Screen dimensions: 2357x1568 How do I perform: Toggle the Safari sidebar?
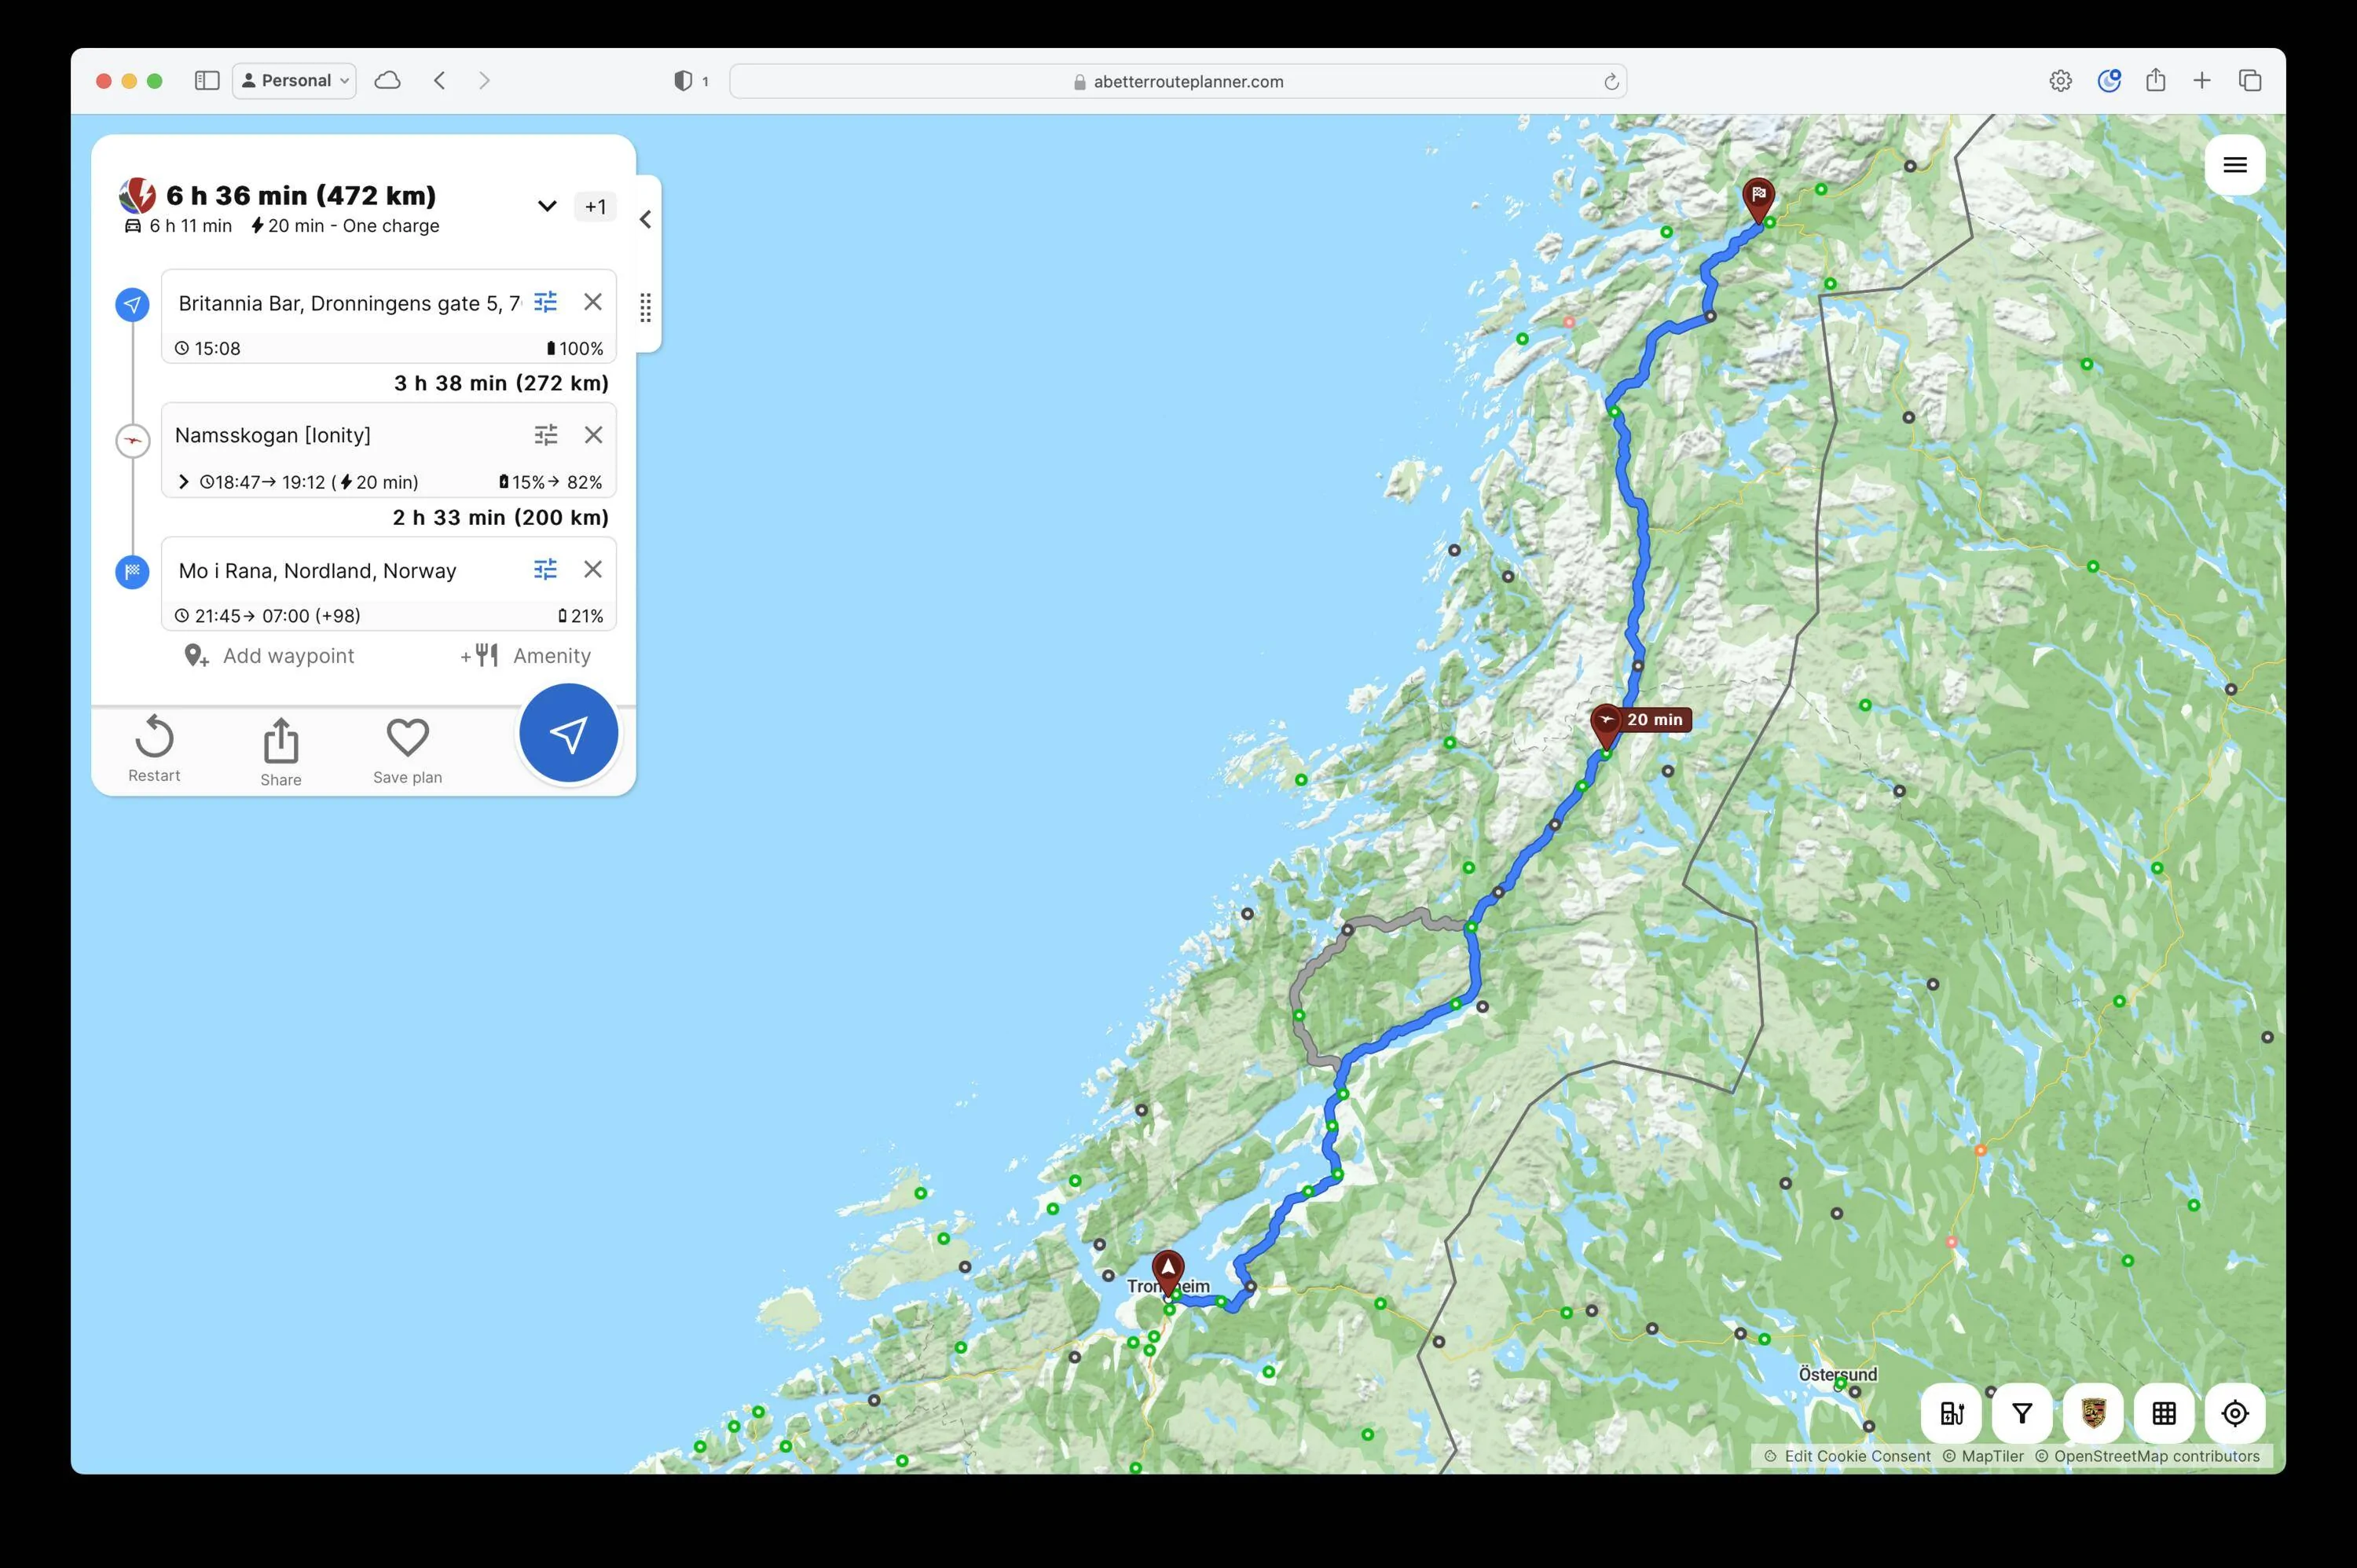pos(207,81)
